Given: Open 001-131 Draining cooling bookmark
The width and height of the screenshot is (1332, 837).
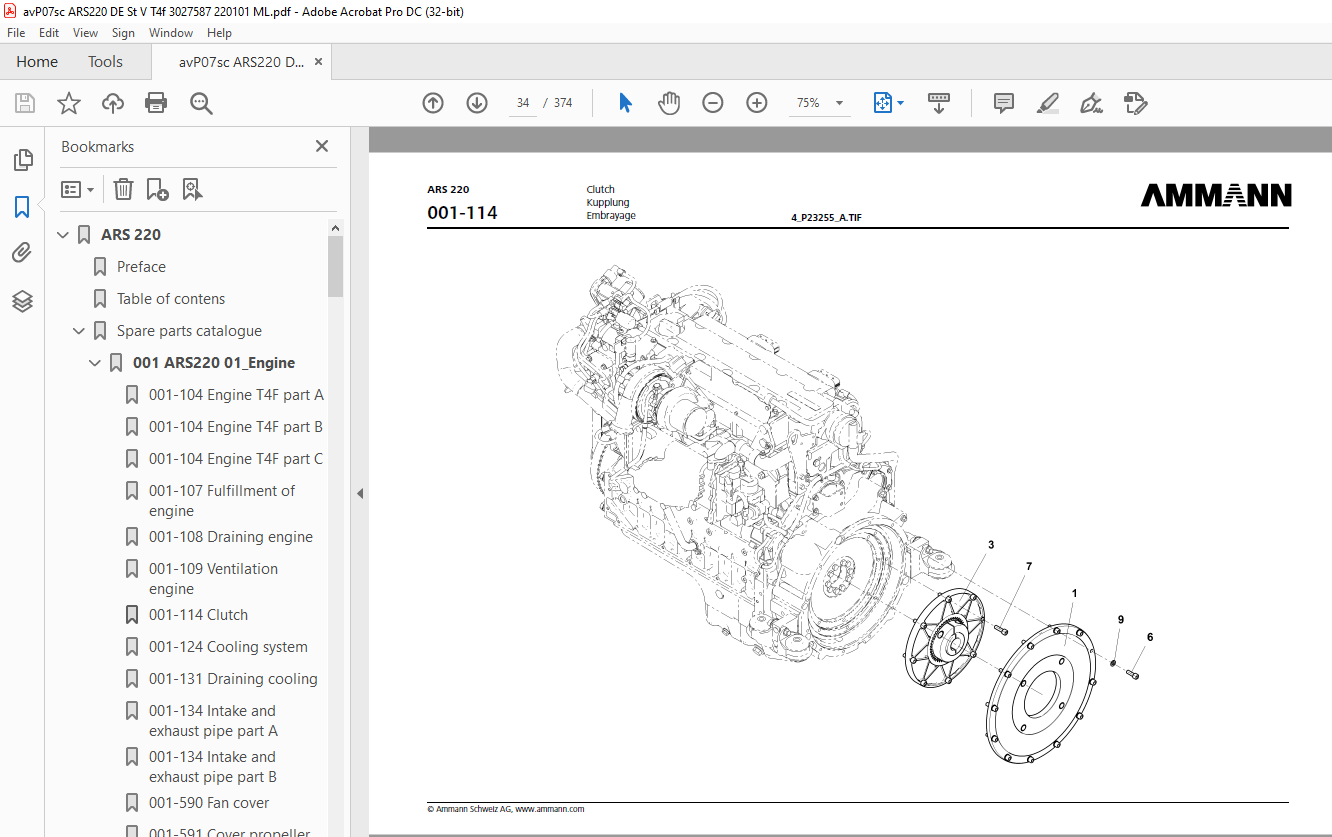Looking at the screenshot, I should [x=233, y=679].
